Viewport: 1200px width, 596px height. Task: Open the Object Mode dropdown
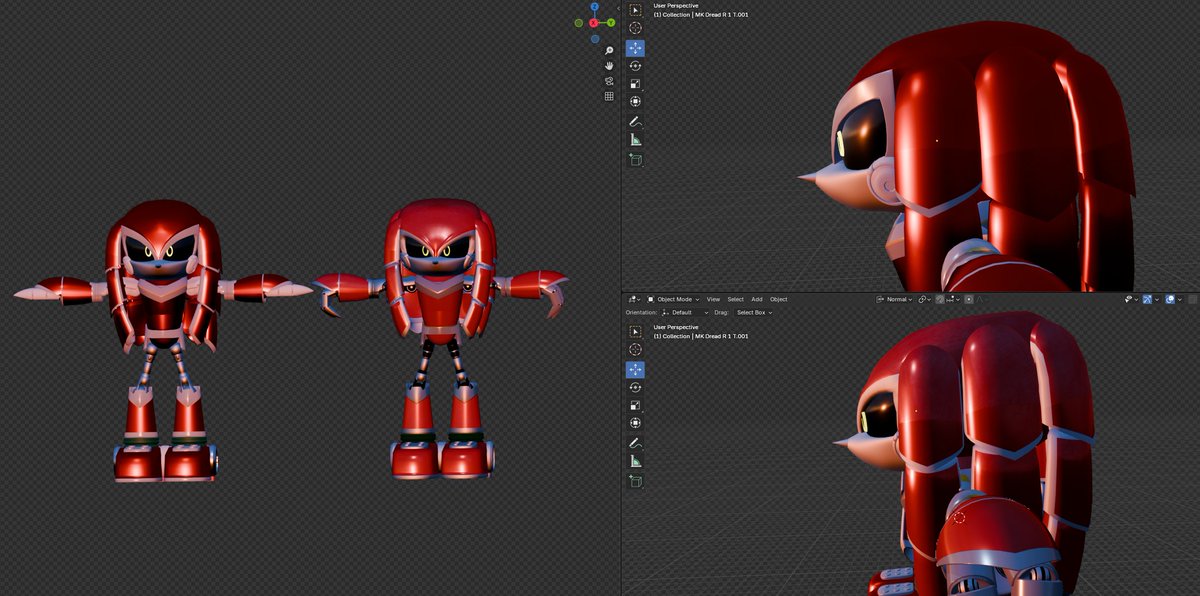click(x=673, y=299)
